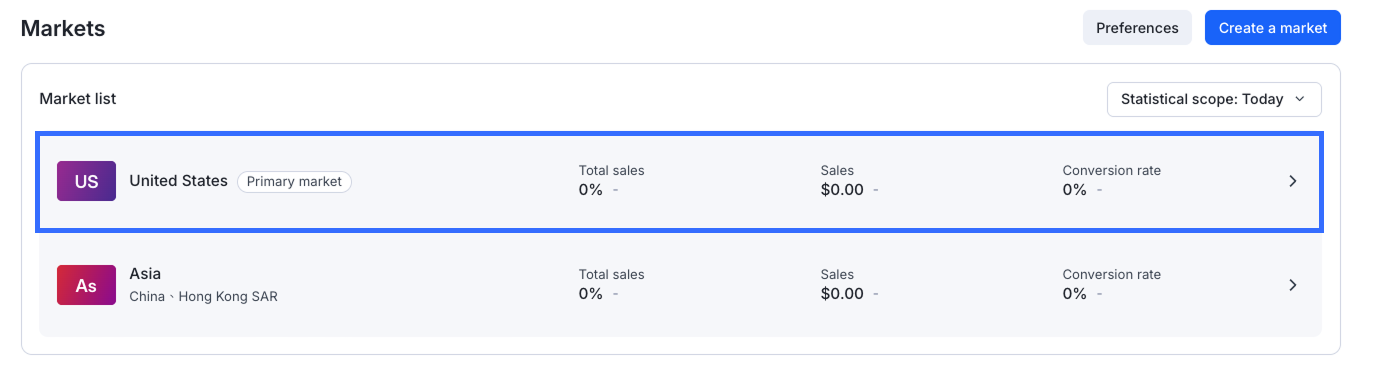
Task: Click Asia Sales $0.00 value
Action: [842, 293]
